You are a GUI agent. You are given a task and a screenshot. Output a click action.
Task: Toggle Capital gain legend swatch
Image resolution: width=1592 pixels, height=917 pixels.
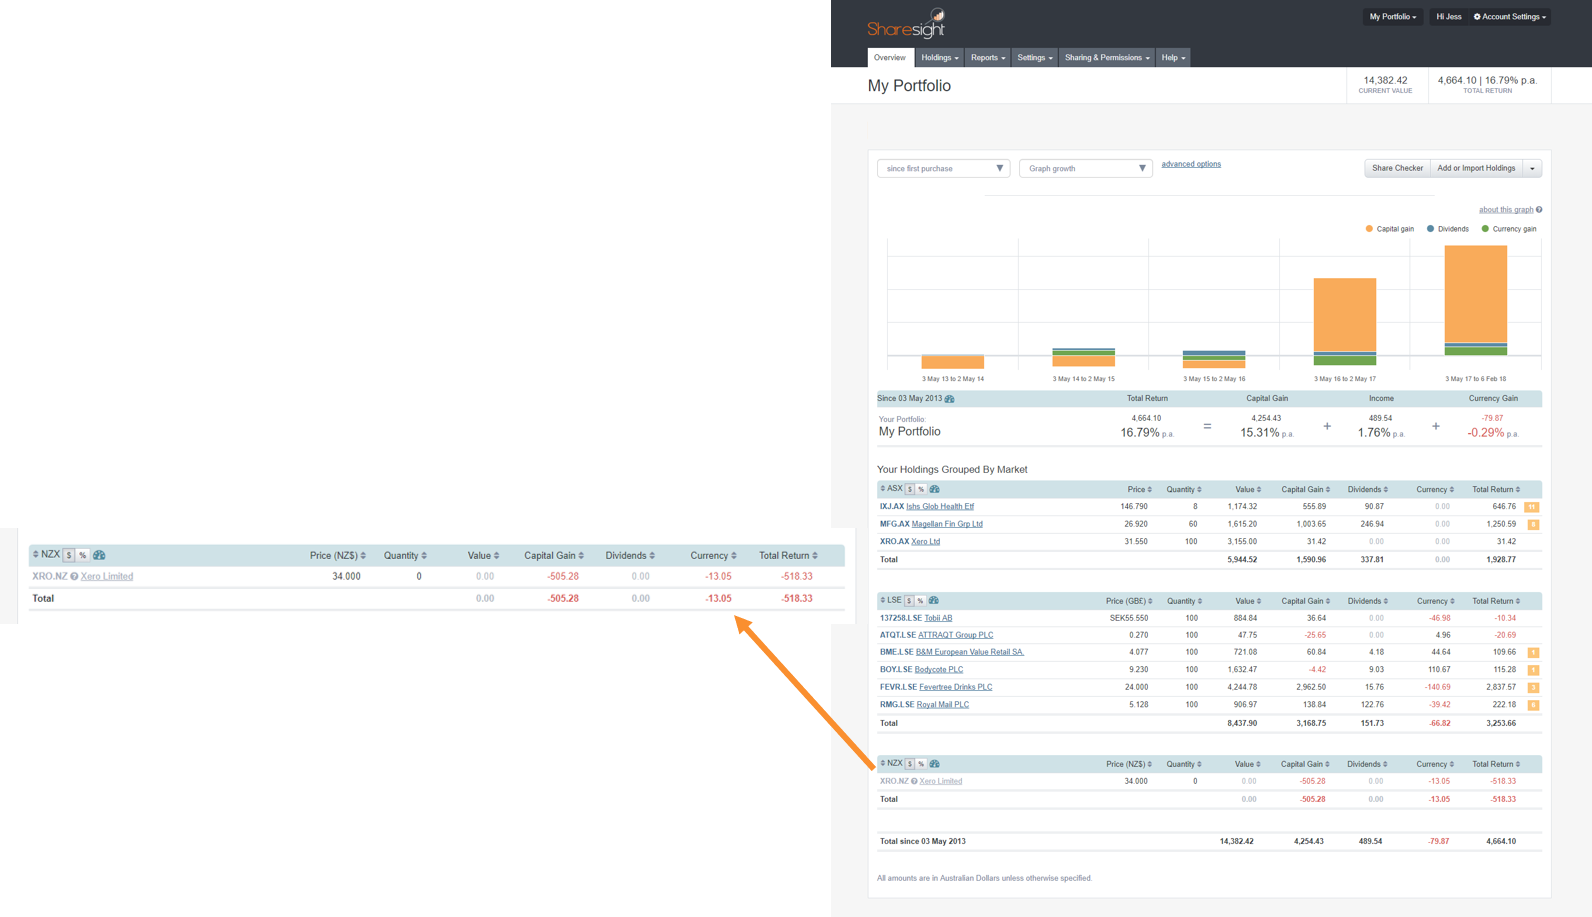click(1369, 229)
